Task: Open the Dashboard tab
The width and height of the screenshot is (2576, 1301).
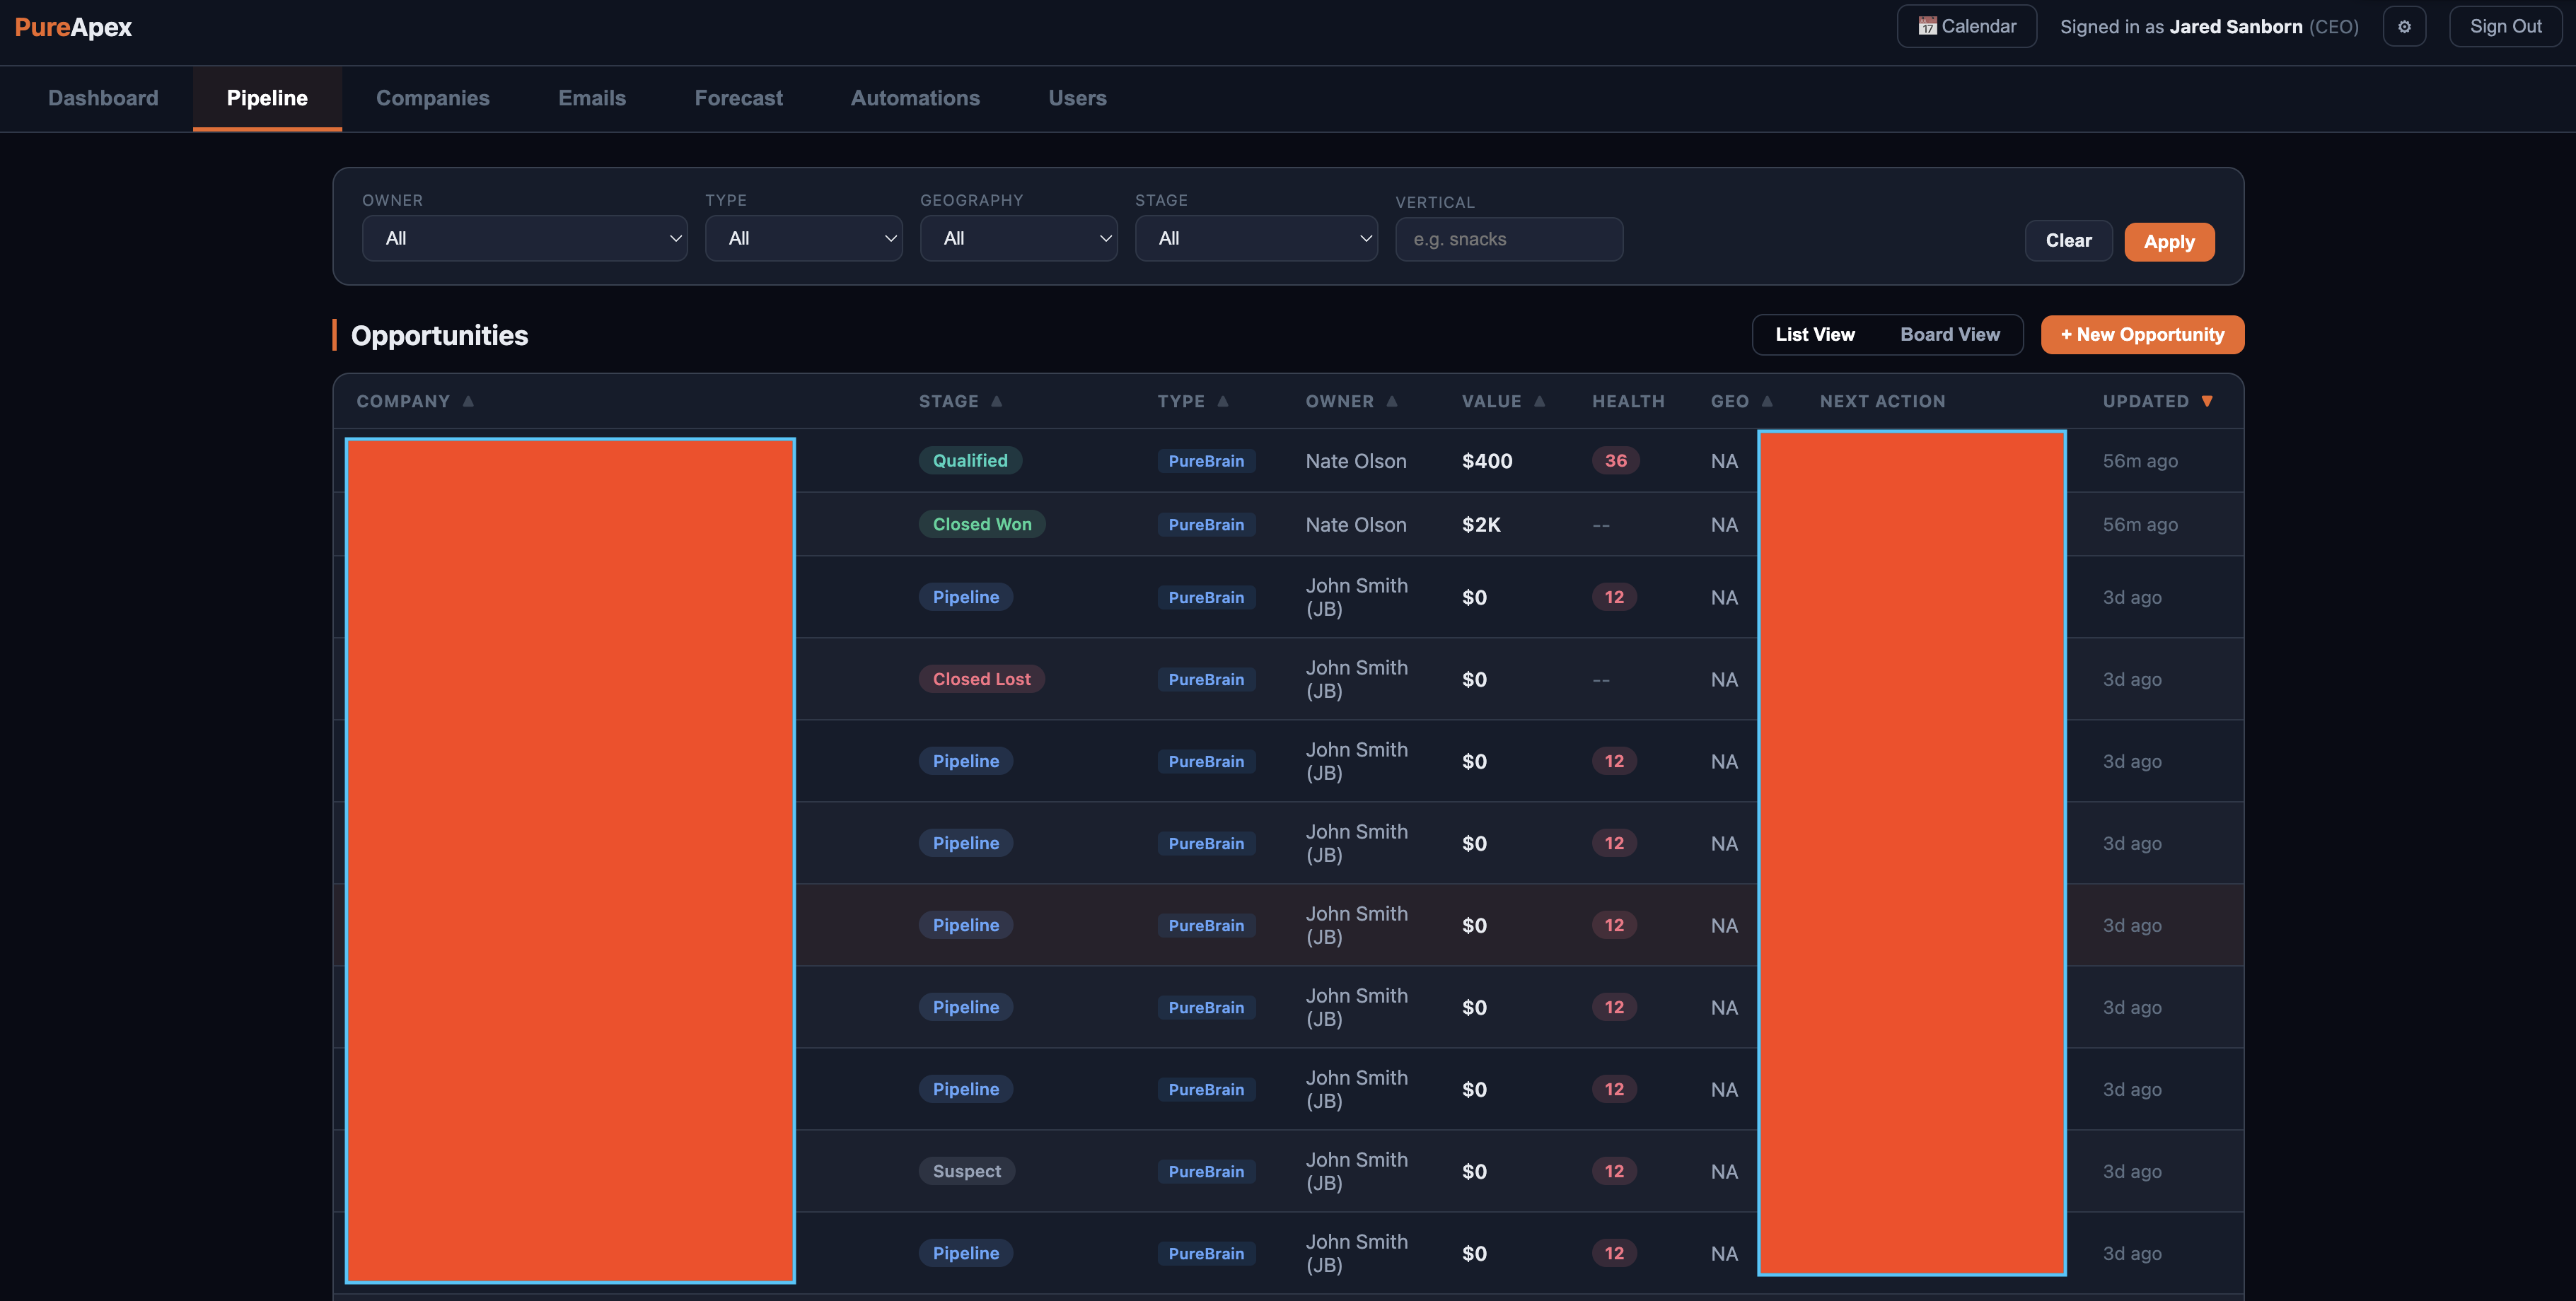Action: (x=103, y=98)
